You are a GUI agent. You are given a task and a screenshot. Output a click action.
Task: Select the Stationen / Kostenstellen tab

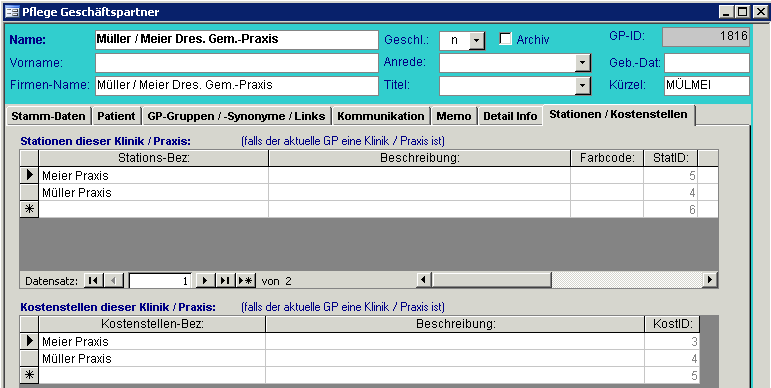(x=619, y=115)
